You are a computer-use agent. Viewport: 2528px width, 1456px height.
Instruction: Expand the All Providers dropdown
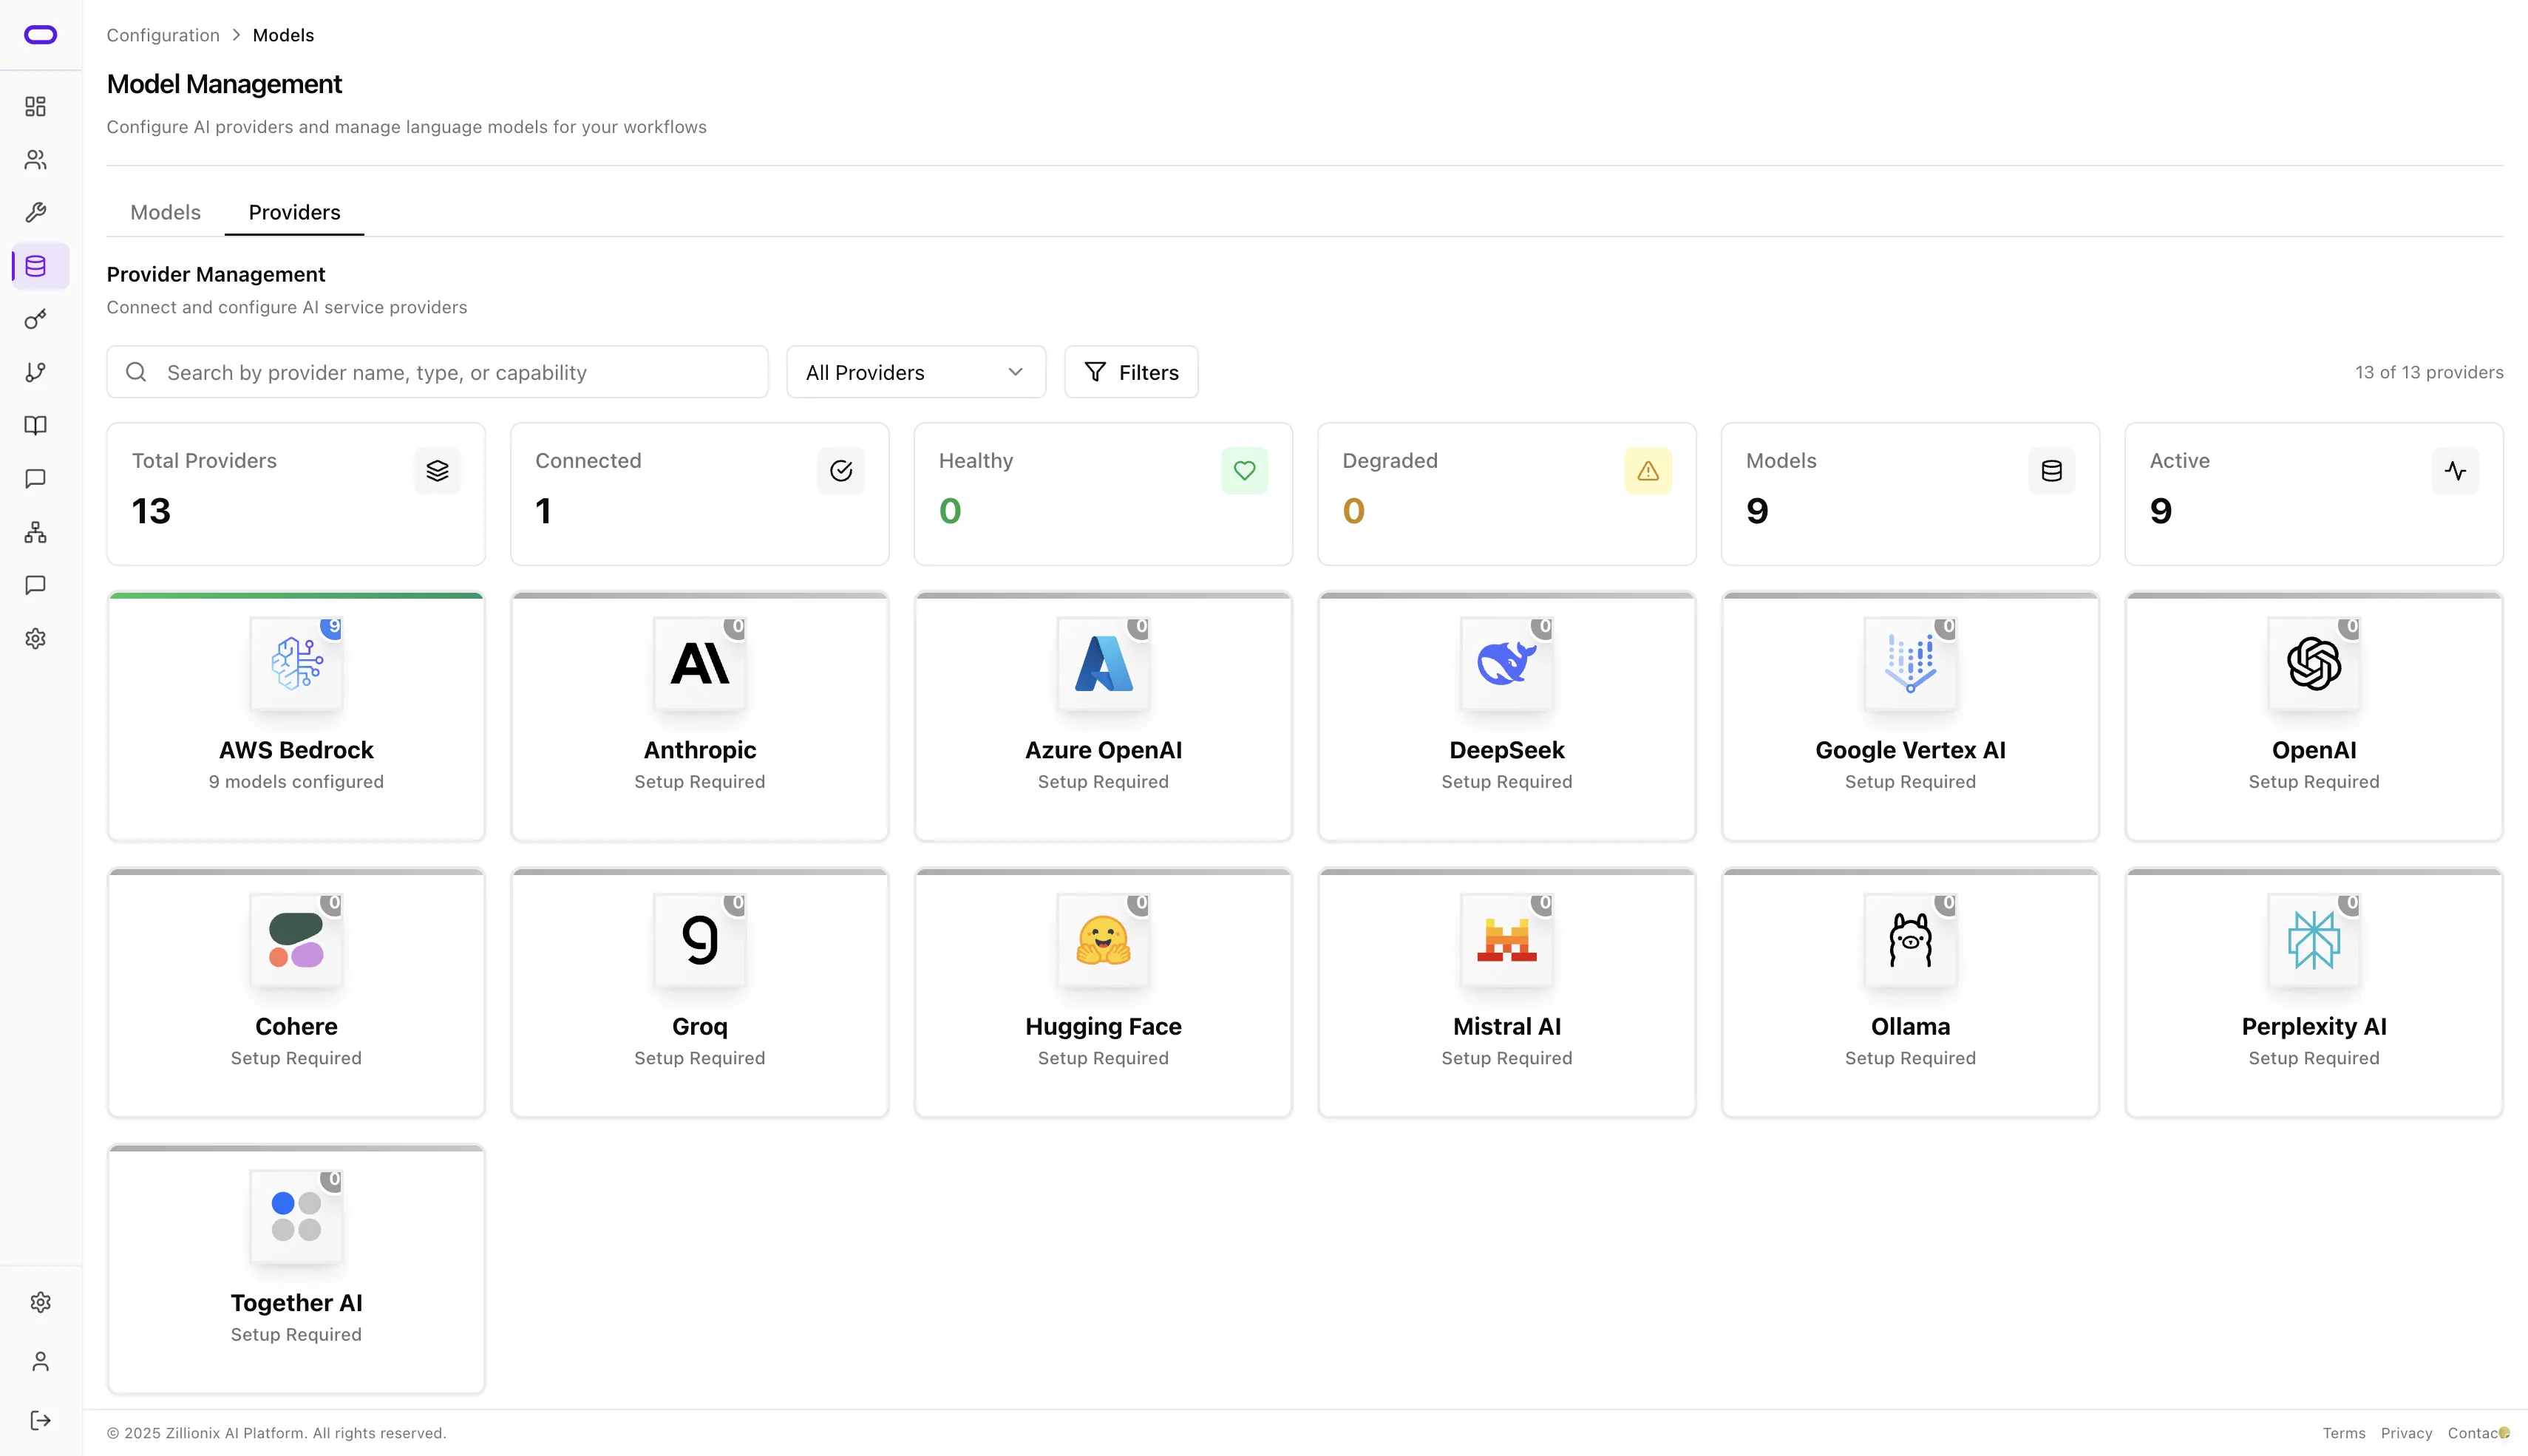[915, 372]
